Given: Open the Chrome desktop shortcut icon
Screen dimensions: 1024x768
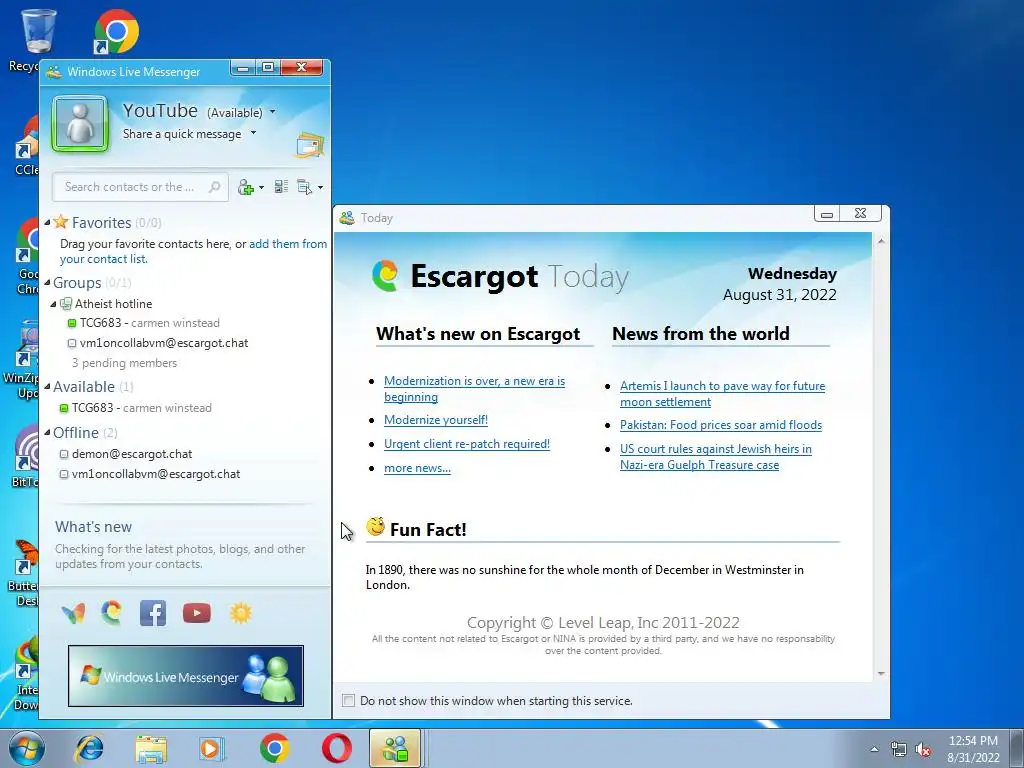Looking at the screenshot, I should click(x=116, y=31).
